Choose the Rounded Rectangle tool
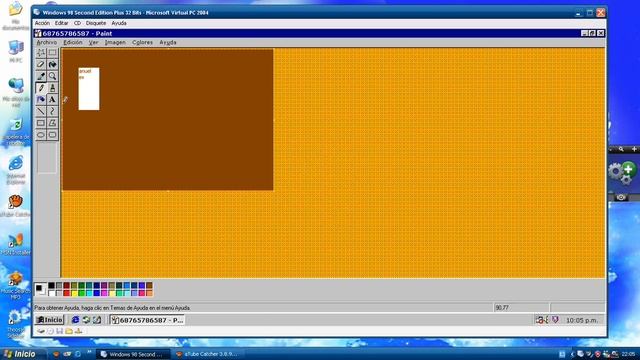The image size is (640, 360). pos(52,135)
